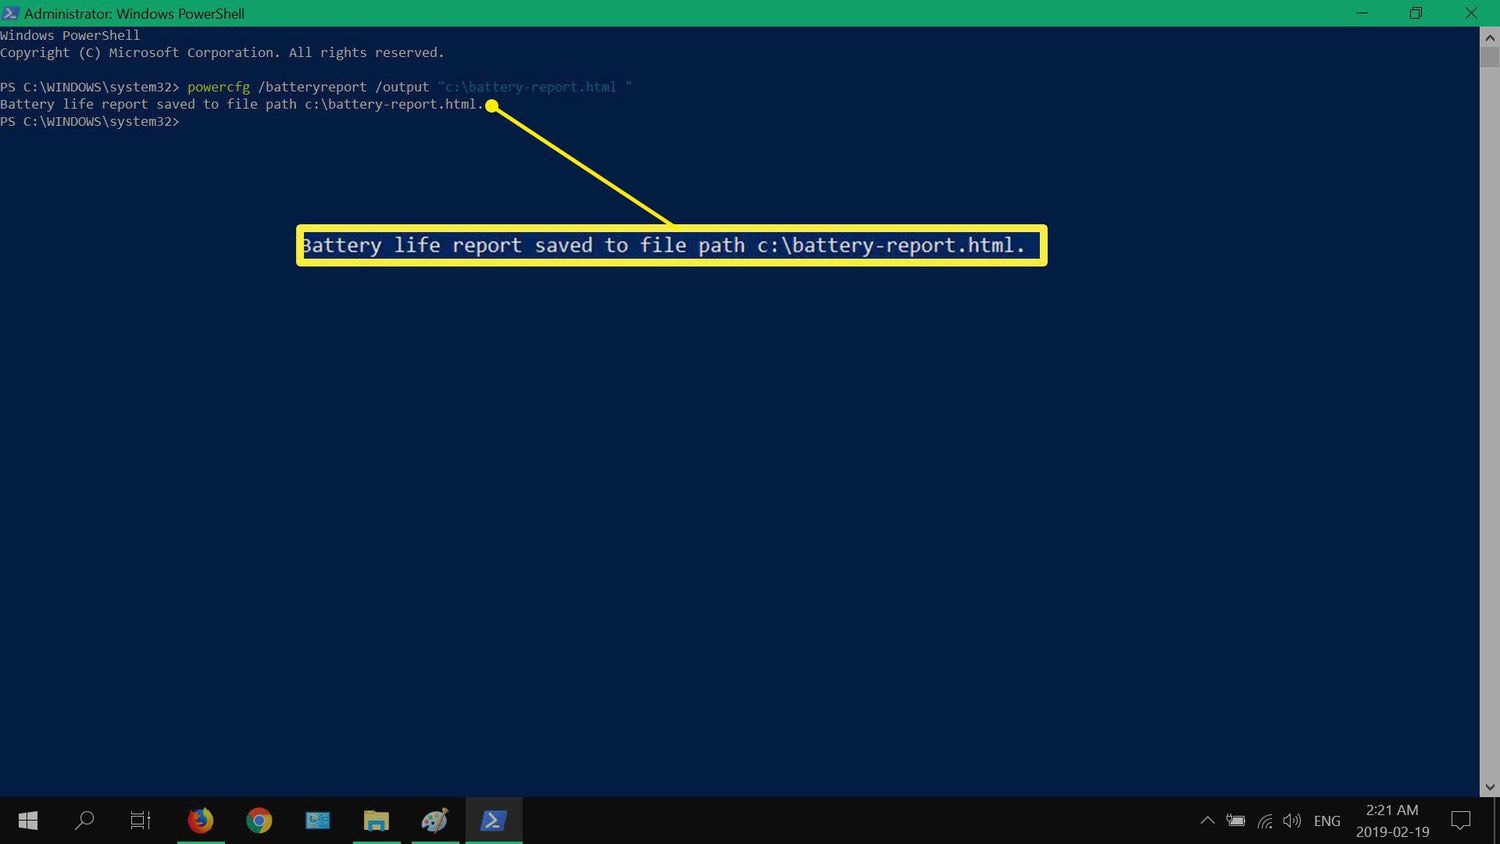Click the "Windows PowerShell" banner line in the console
Screen dimensions: 1500x844
point(70,35)
